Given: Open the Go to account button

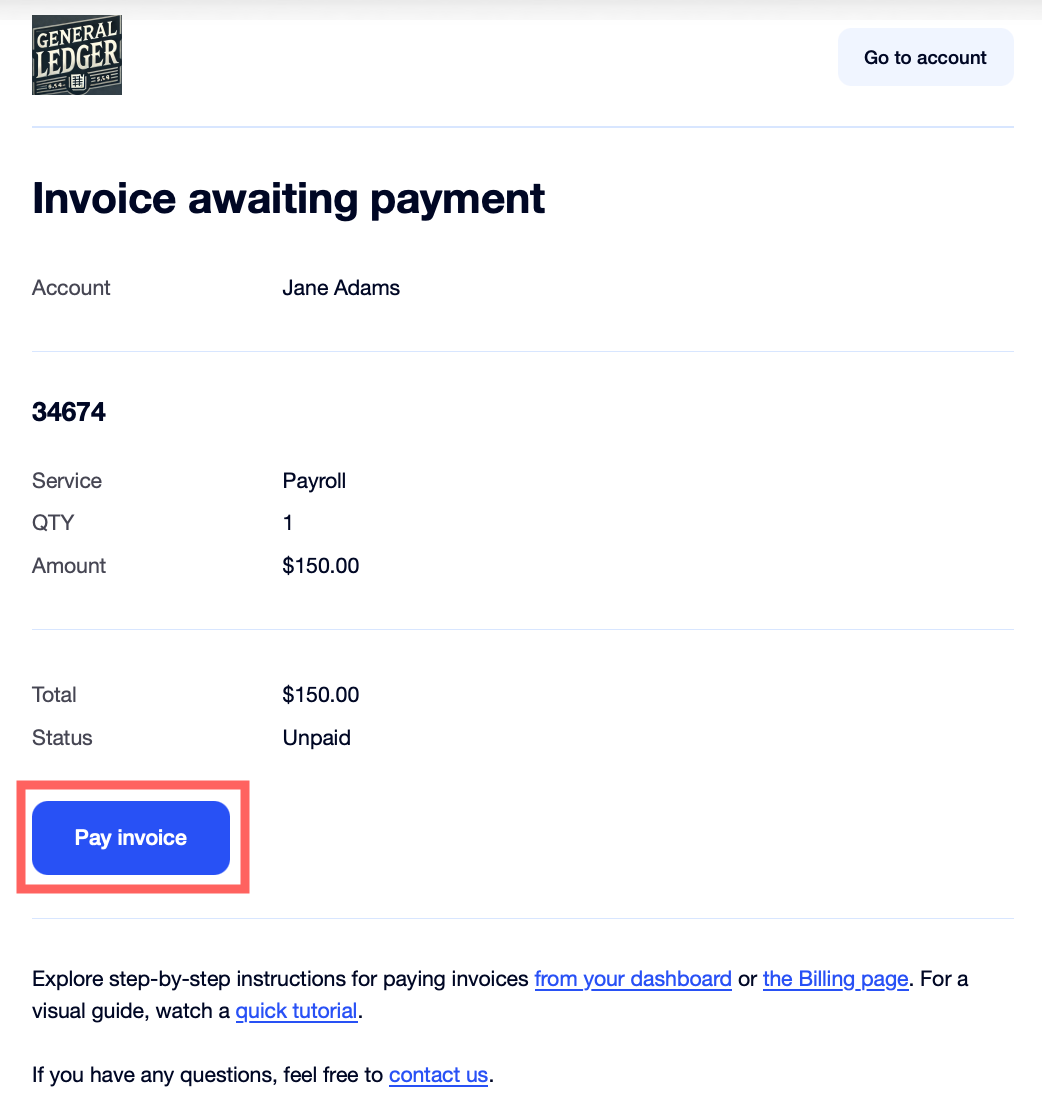Looking at the screenshot, I should coord(925,58).
